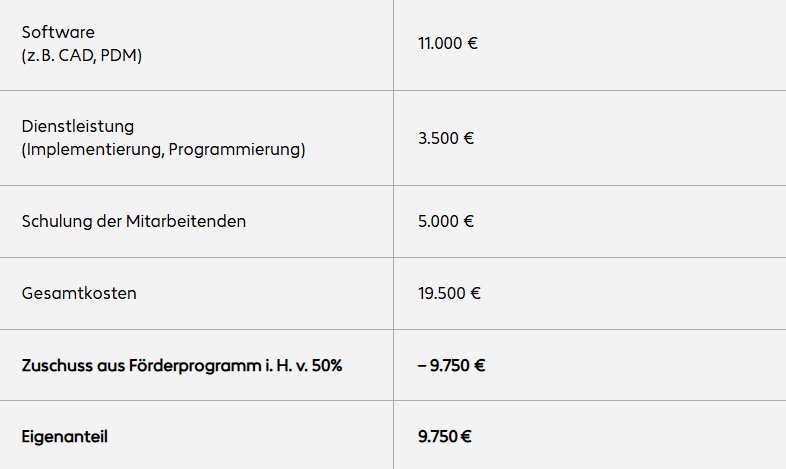This screenshot has height=469, width=786.
Task: Click the word 'Programmierung' in the table
Action: point(235,150)
